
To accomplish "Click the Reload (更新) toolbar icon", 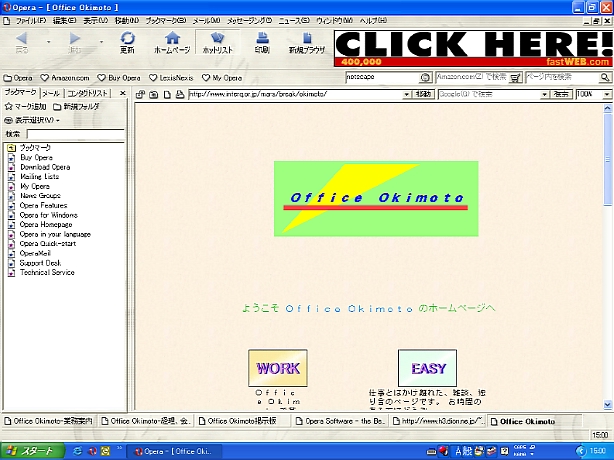I will pos(127,43).
